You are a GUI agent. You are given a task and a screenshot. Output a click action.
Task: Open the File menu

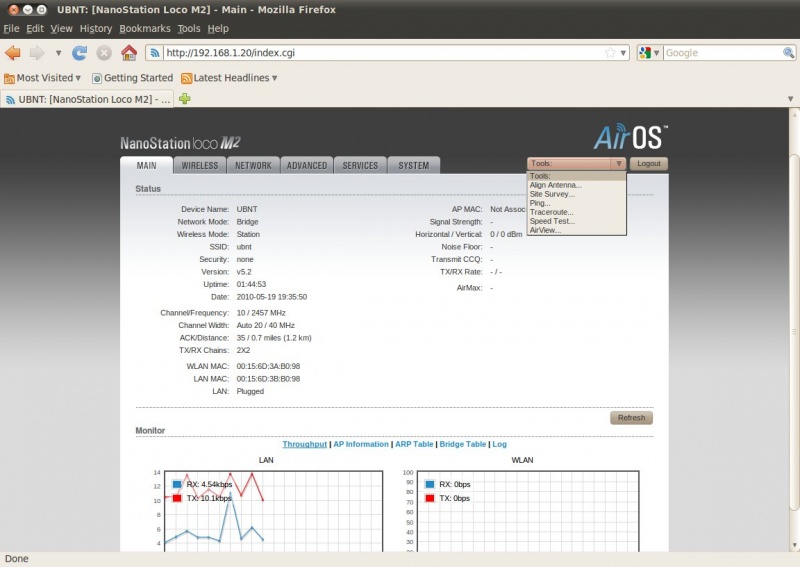[11, 29]
